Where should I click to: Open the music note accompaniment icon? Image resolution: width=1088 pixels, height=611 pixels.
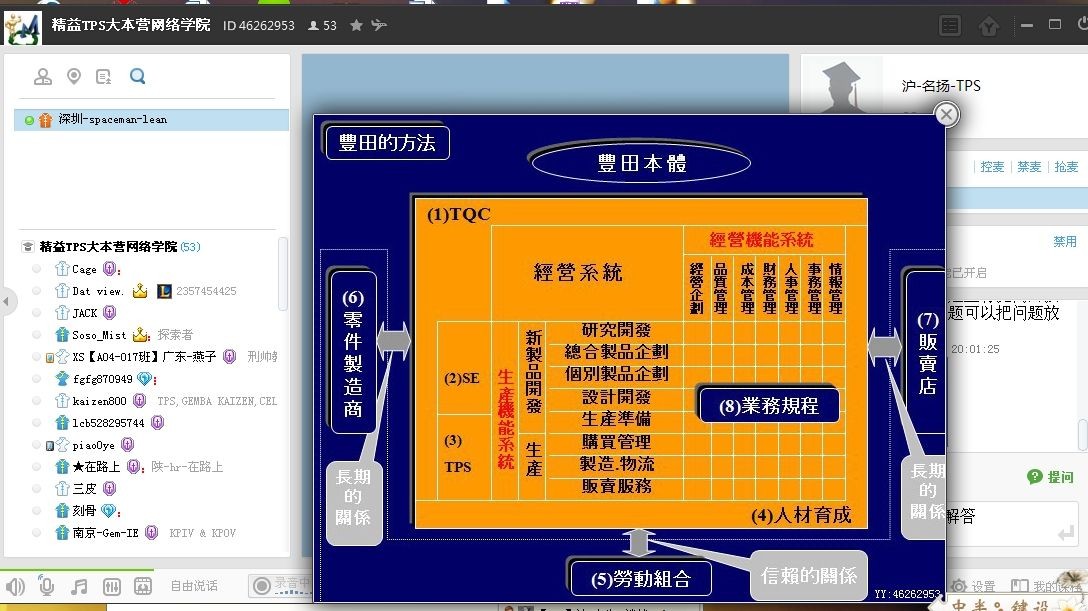click(x=79, y=587)
